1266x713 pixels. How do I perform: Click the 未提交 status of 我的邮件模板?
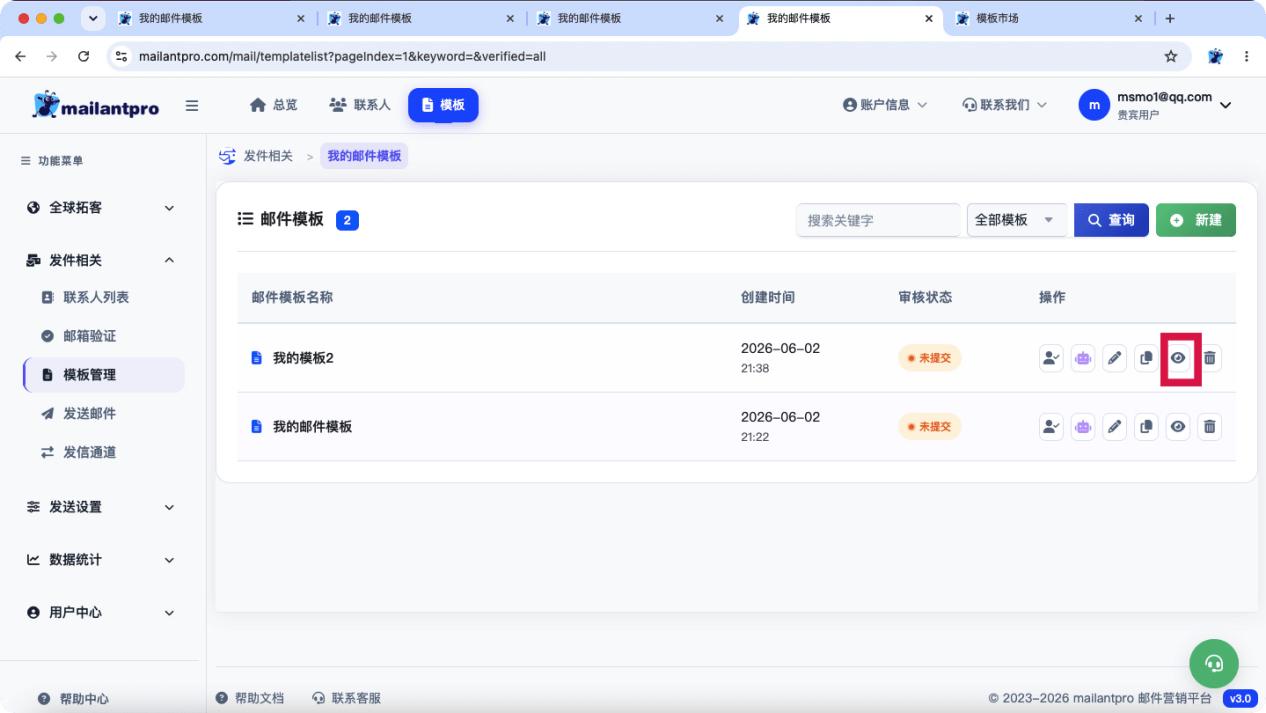[930, 427]
